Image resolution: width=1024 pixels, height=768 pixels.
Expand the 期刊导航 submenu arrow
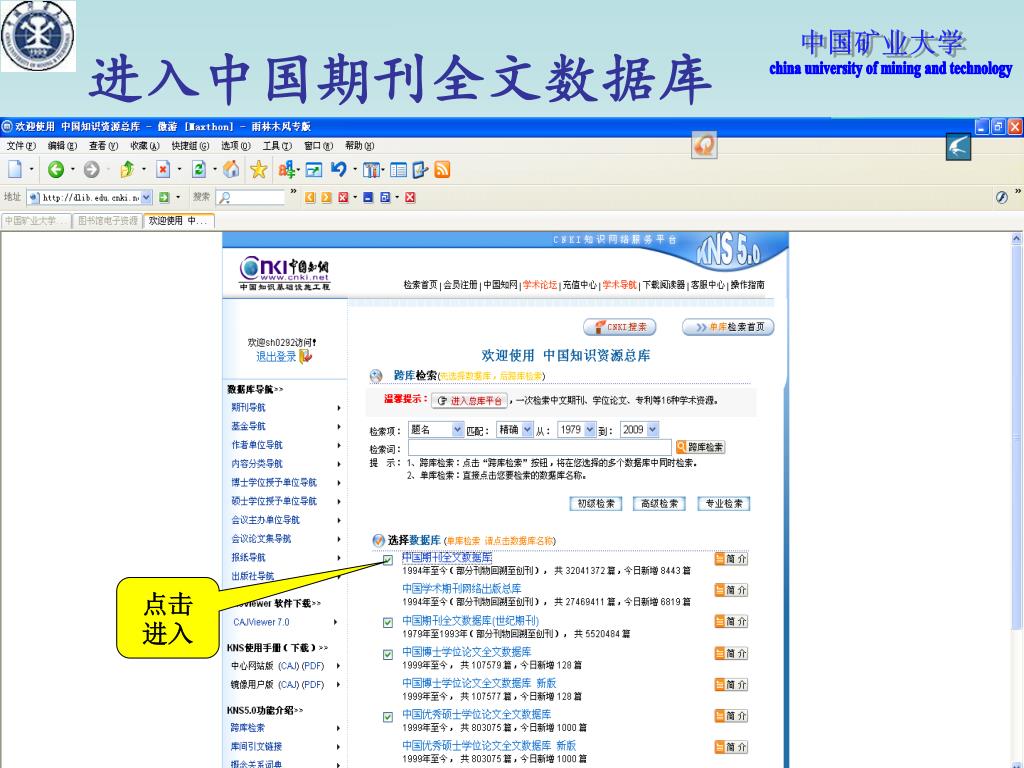[339, 408]
